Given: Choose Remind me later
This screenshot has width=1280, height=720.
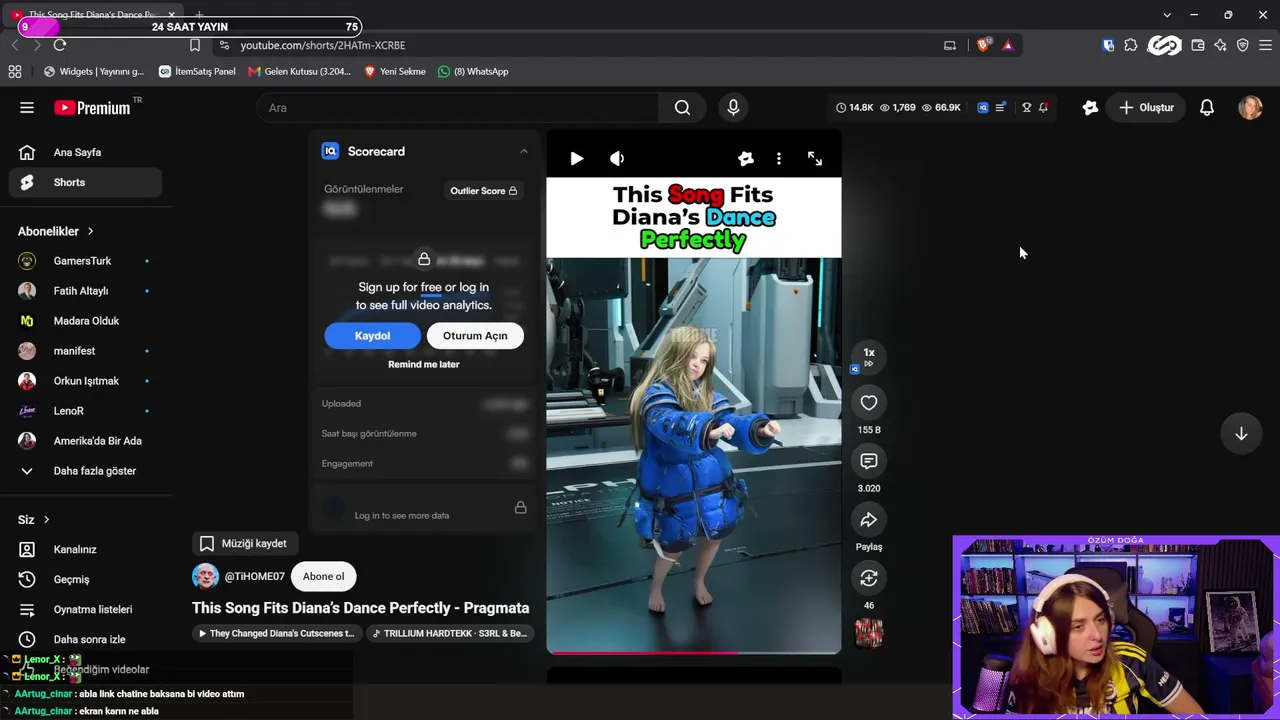Looking at the screenshot, I should 424,364.
